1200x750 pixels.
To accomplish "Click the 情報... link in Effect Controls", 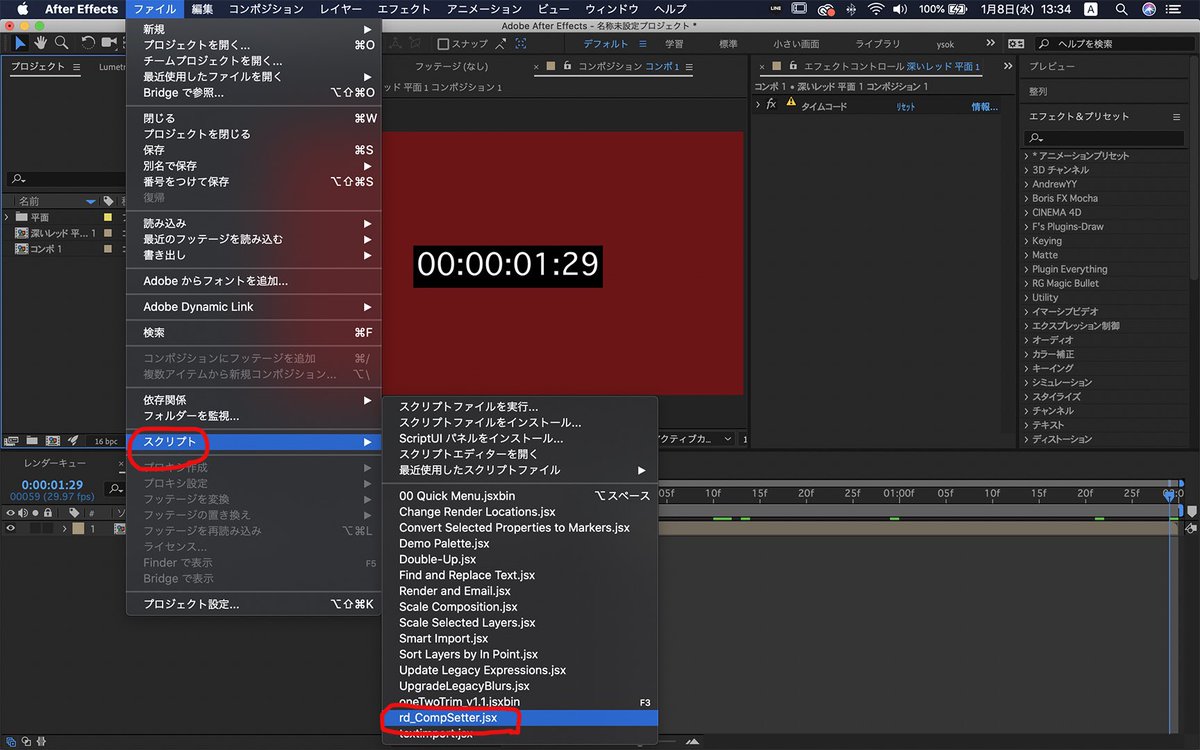I will pos(984,107).
